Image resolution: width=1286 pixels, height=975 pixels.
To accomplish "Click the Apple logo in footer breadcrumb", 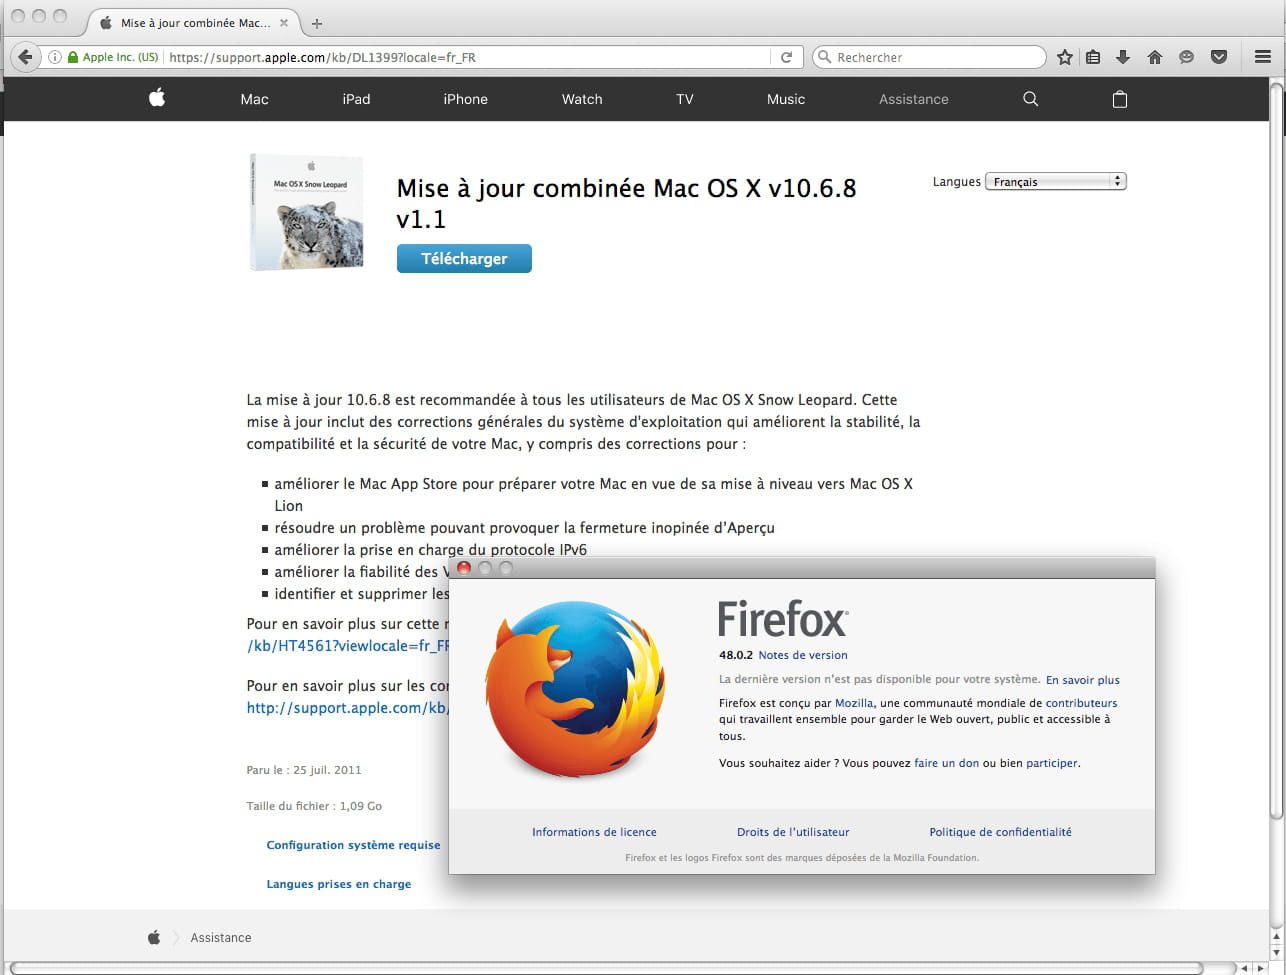I will [154, 937].
